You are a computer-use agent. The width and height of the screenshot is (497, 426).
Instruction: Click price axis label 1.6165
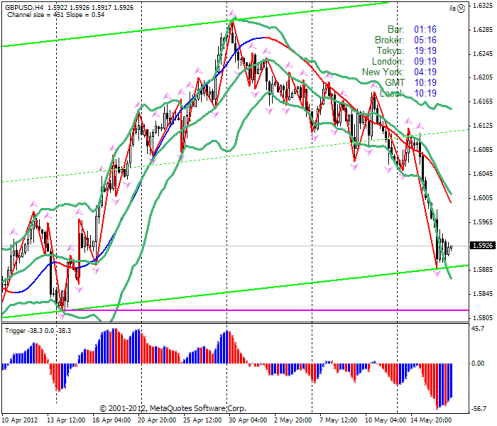coord(483,101)
